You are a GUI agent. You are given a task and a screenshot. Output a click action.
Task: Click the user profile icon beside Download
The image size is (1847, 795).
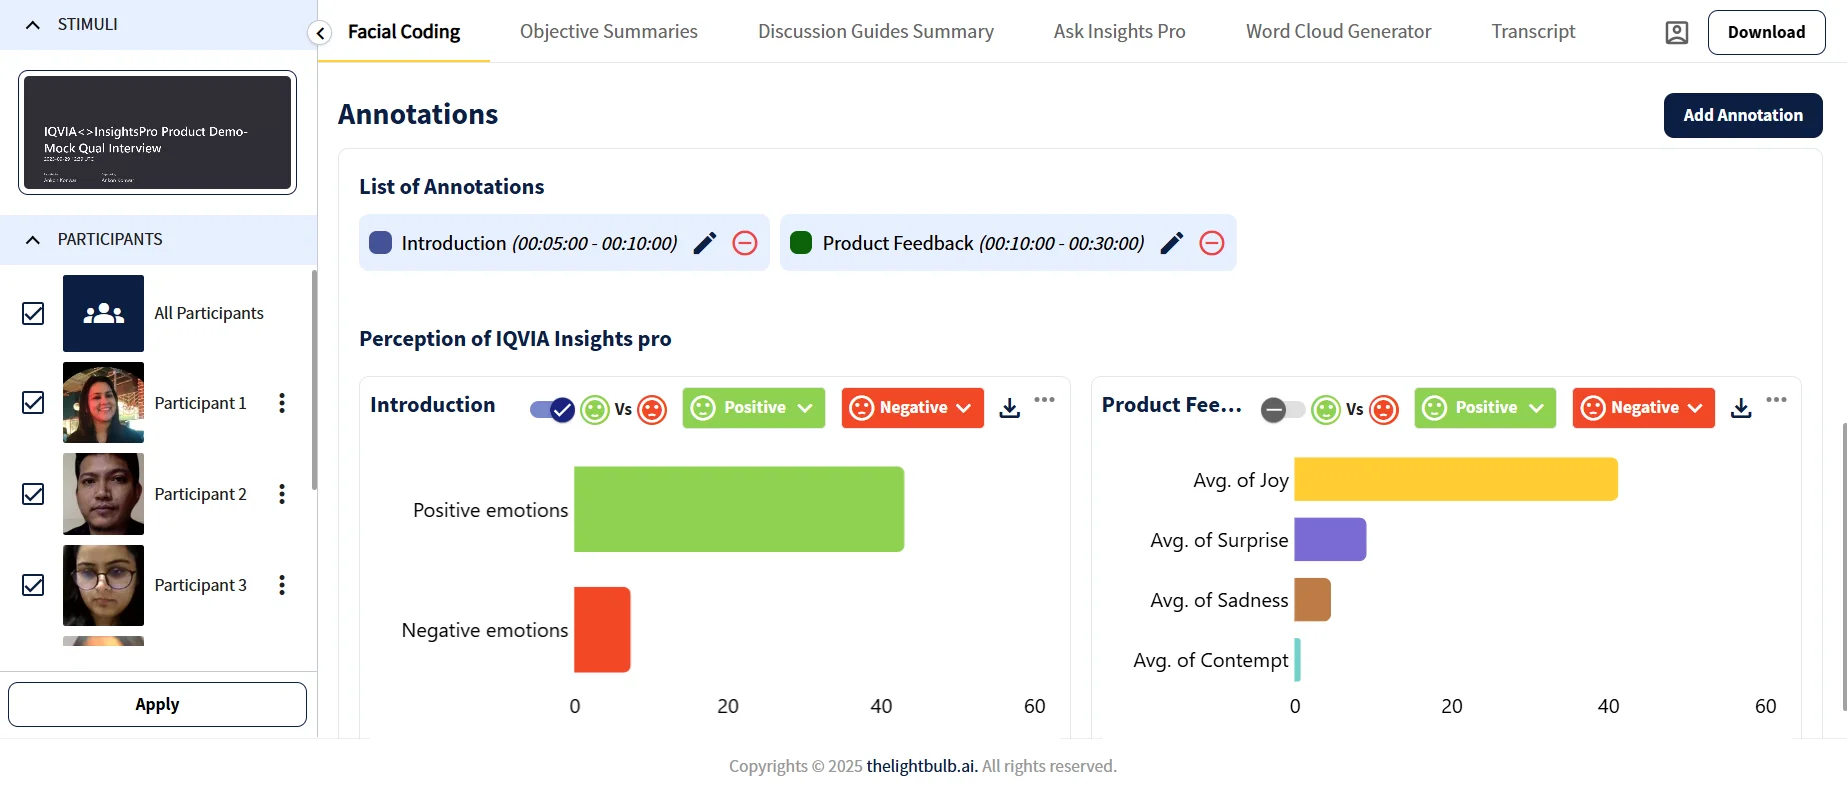point(1676,32)
